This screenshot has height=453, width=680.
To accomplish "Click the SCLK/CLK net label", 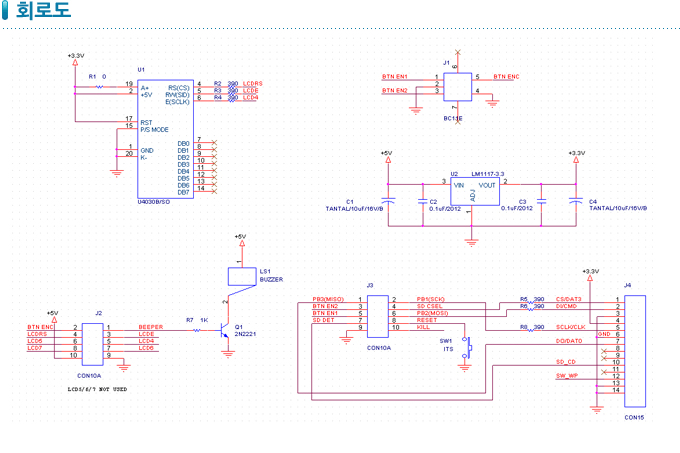I will pos(570,327).
